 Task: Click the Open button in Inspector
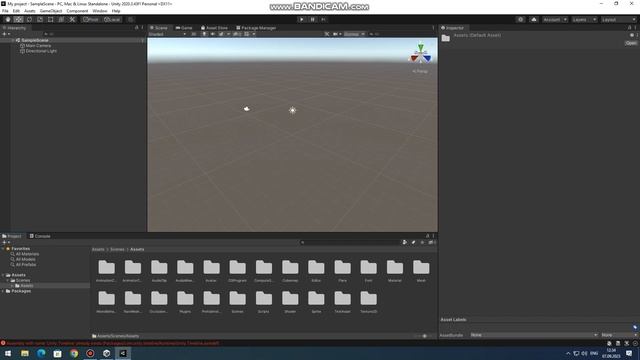point(631,43)
